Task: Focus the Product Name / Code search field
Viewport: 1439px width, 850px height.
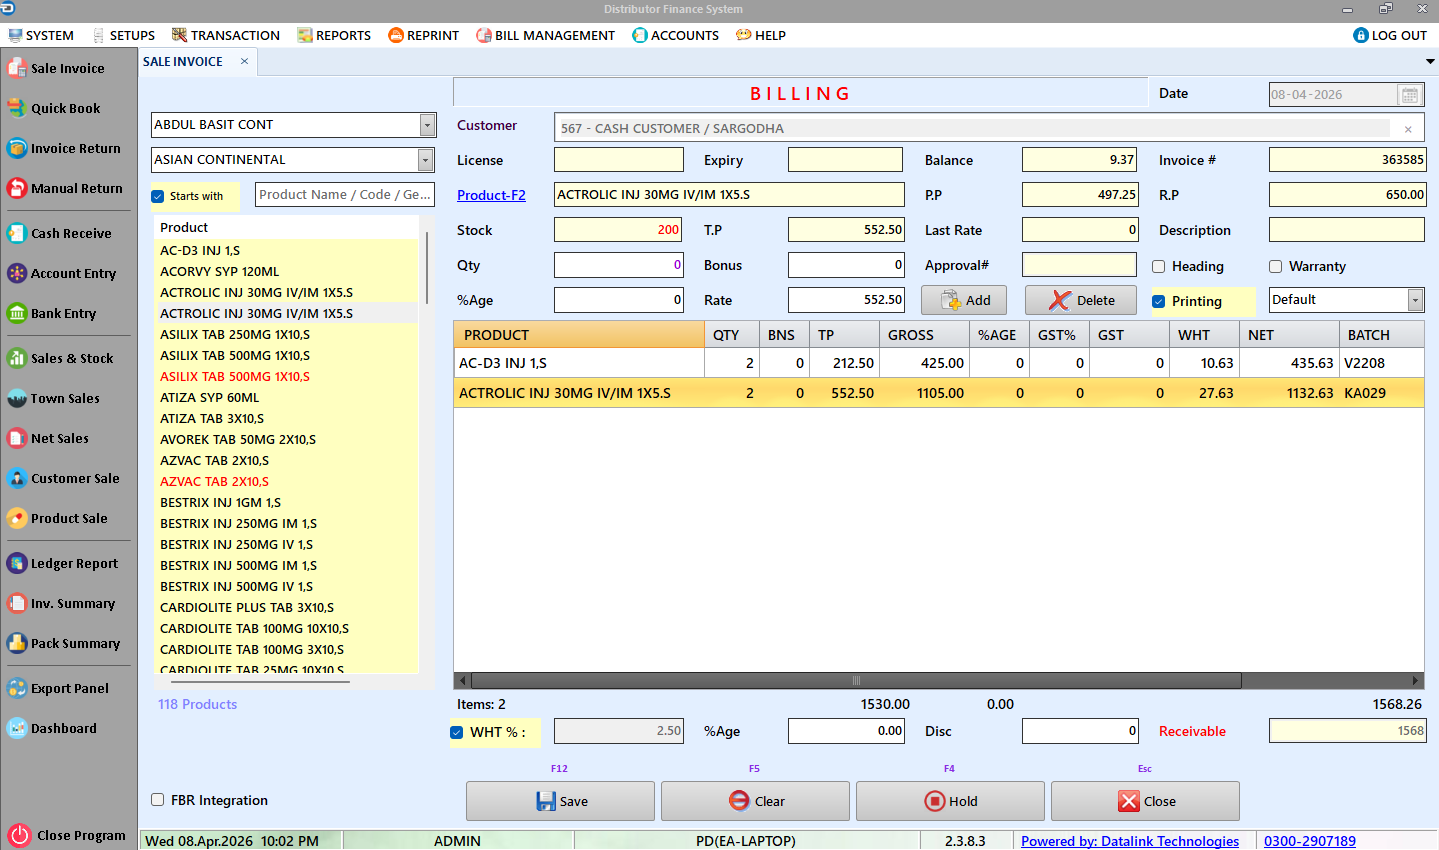Action: 345,195
